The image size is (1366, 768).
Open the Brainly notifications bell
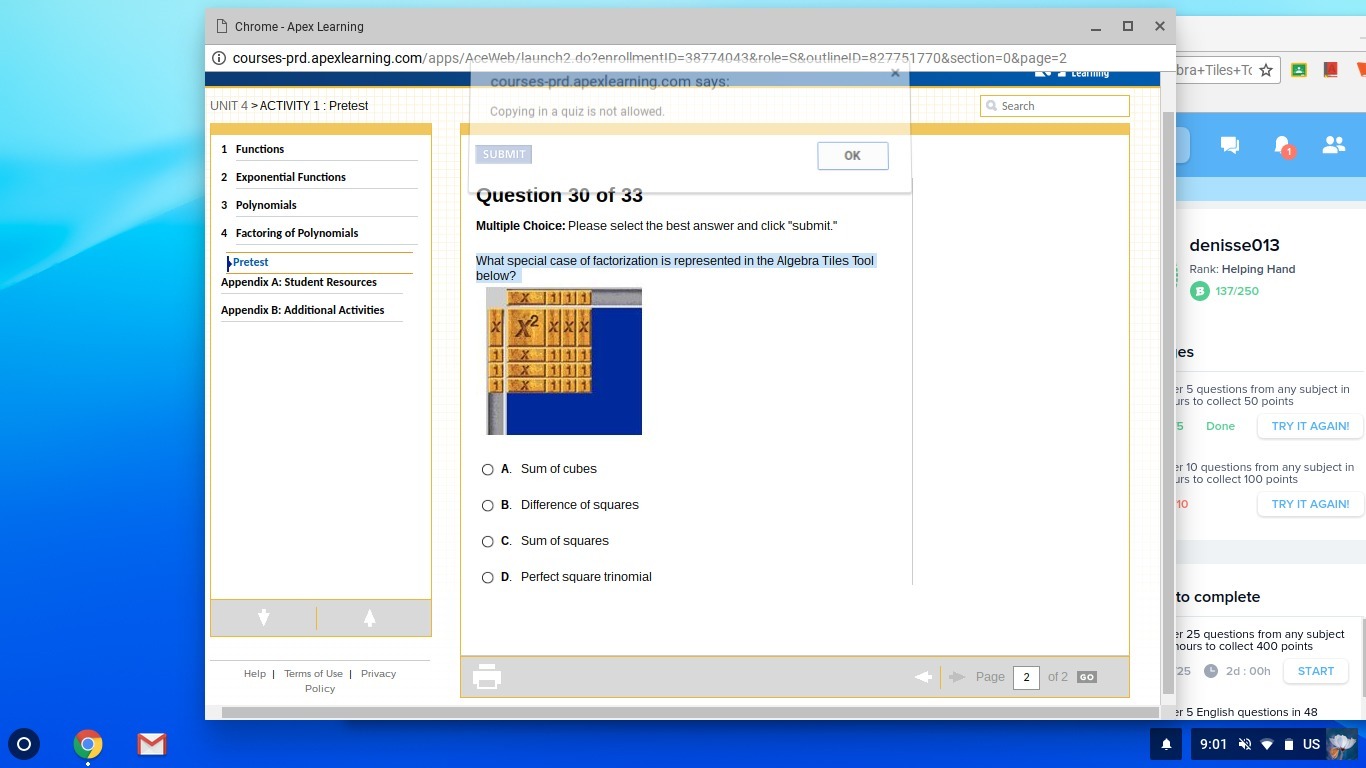[1282, 146]
